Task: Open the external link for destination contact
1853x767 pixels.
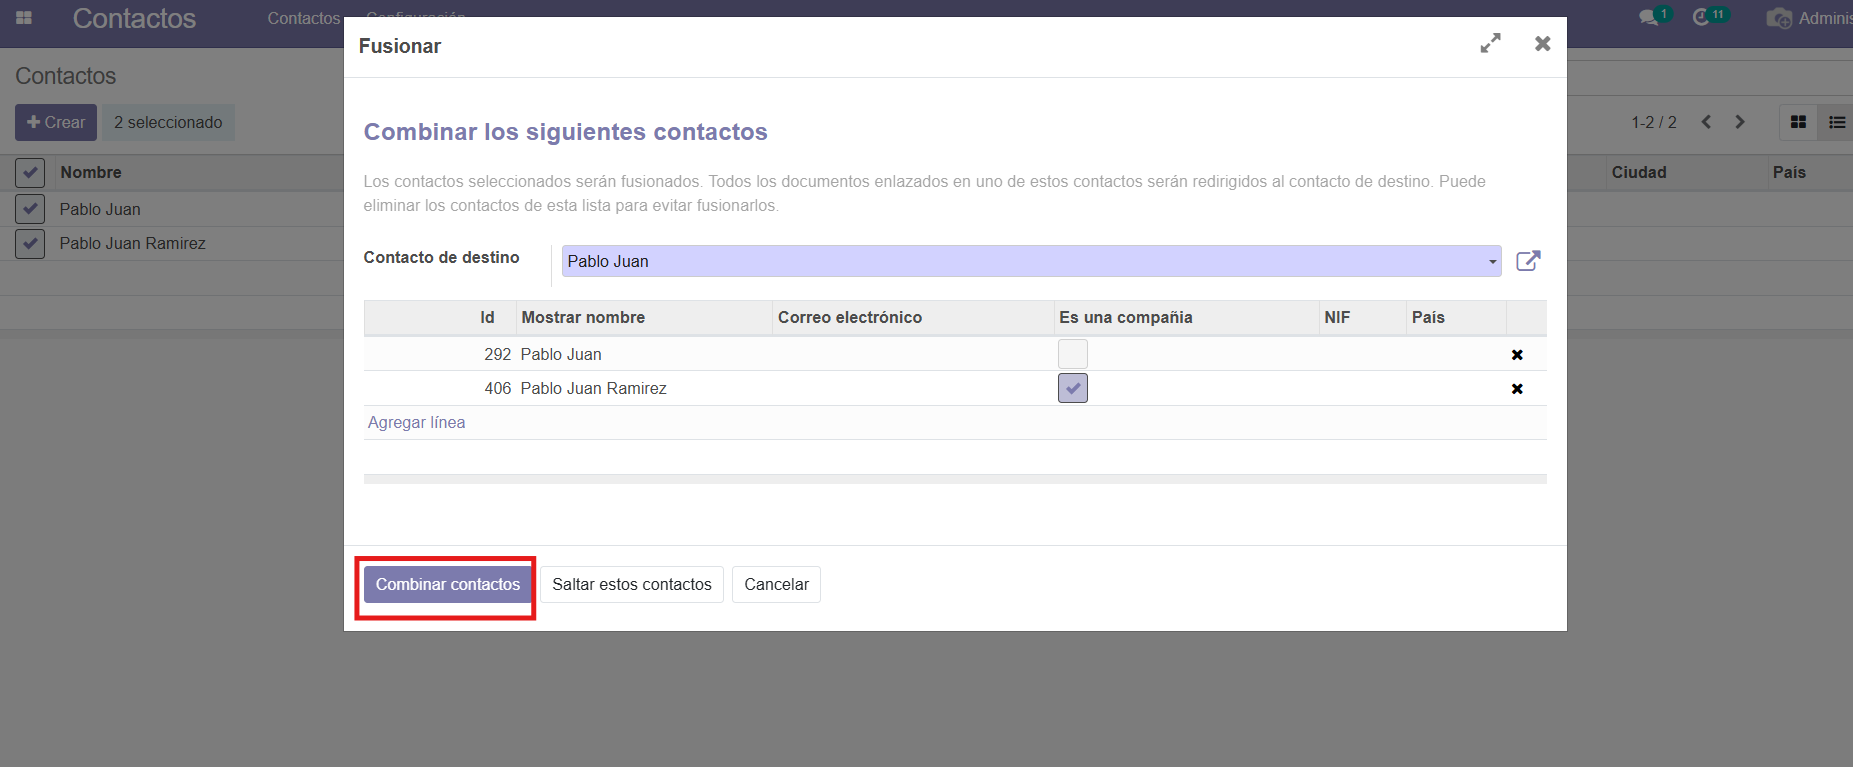Action: [x=1528, y=261]
